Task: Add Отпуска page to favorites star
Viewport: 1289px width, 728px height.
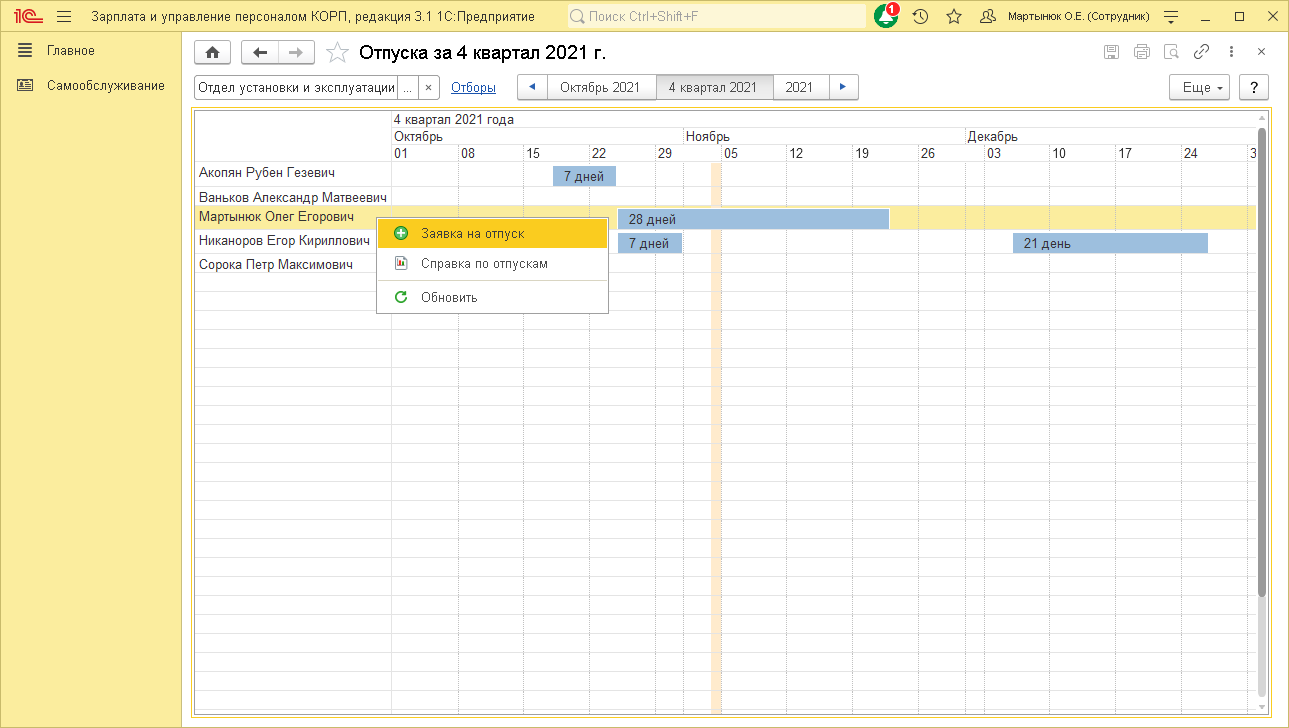Action: pyautogui.click(x=338, y=53)
